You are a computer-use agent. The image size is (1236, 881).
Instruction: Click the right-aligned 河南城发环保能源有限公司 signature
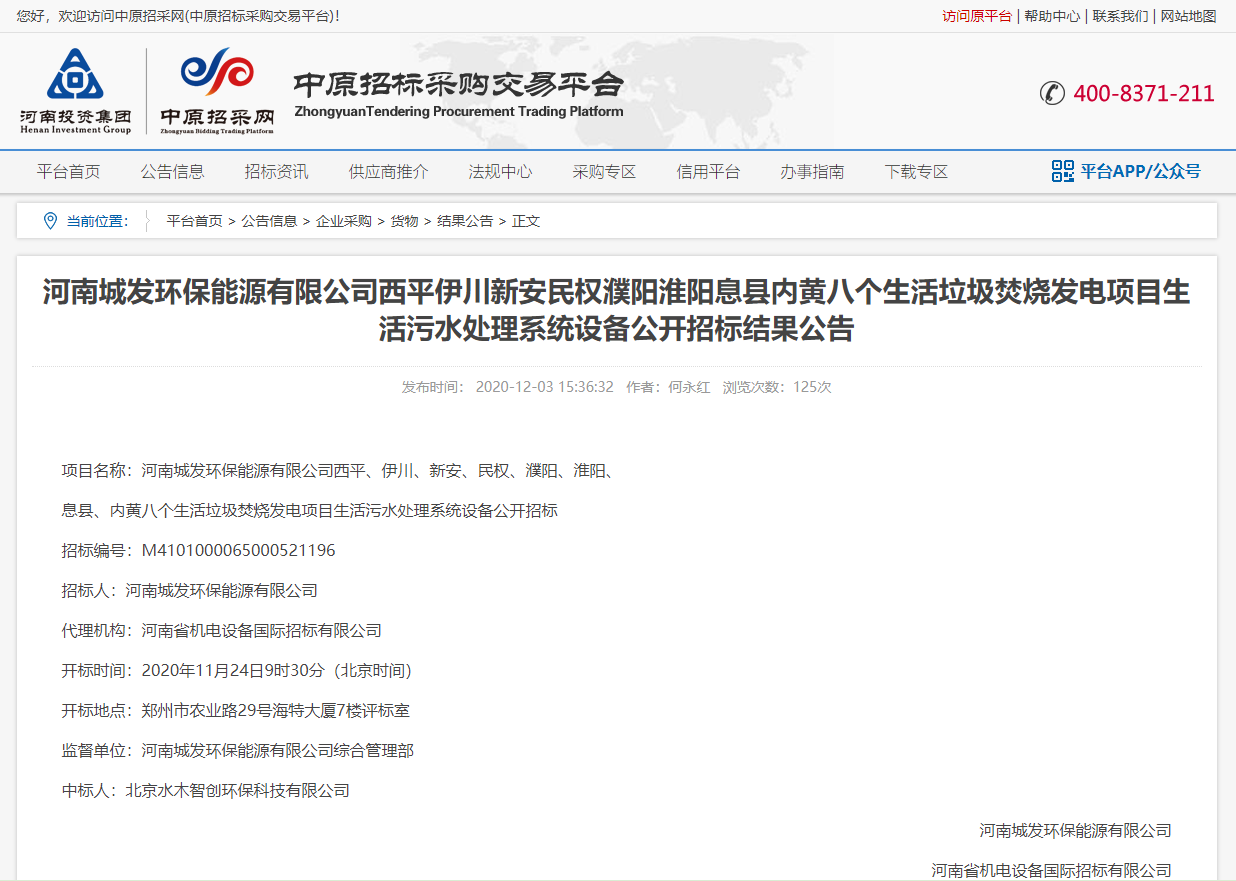point(1075,830)
